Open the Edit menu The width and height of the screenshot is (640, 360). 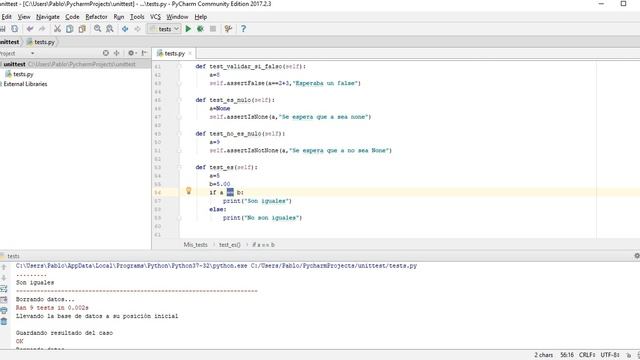(7, 17)
